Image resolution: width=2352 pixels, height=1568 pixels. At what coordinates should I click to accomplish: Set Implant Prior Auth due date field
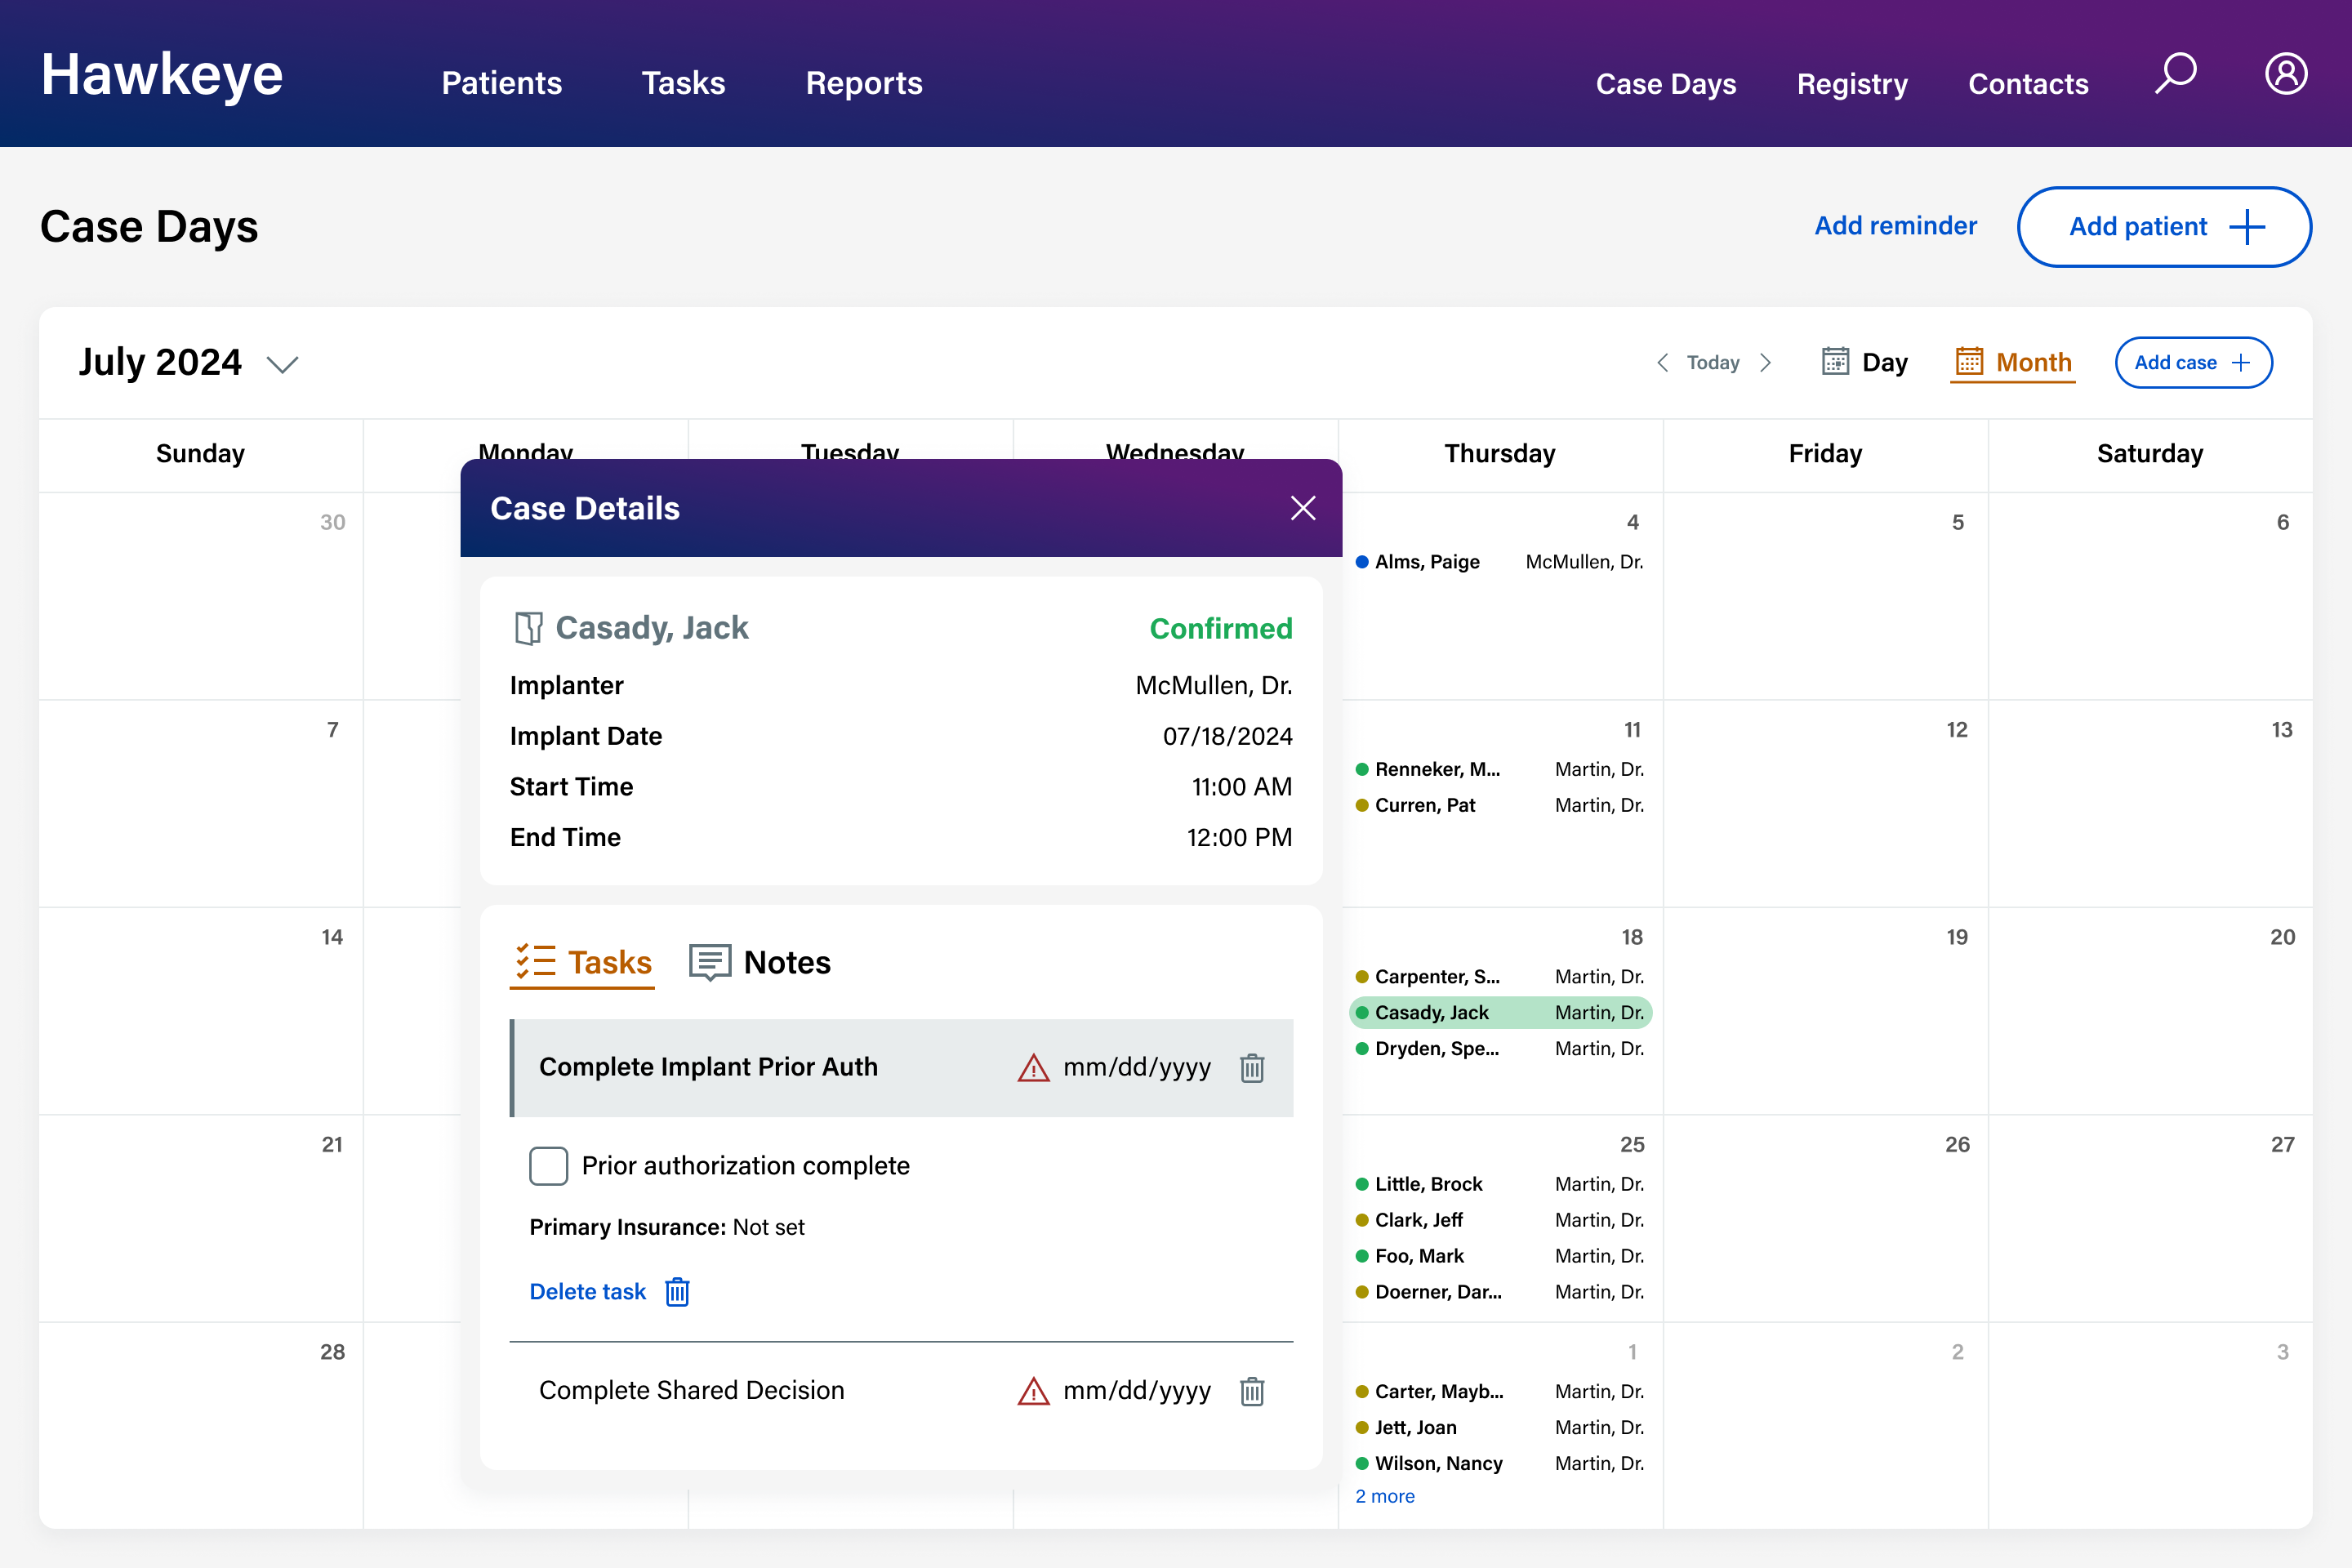(x=1136, y=1068)
